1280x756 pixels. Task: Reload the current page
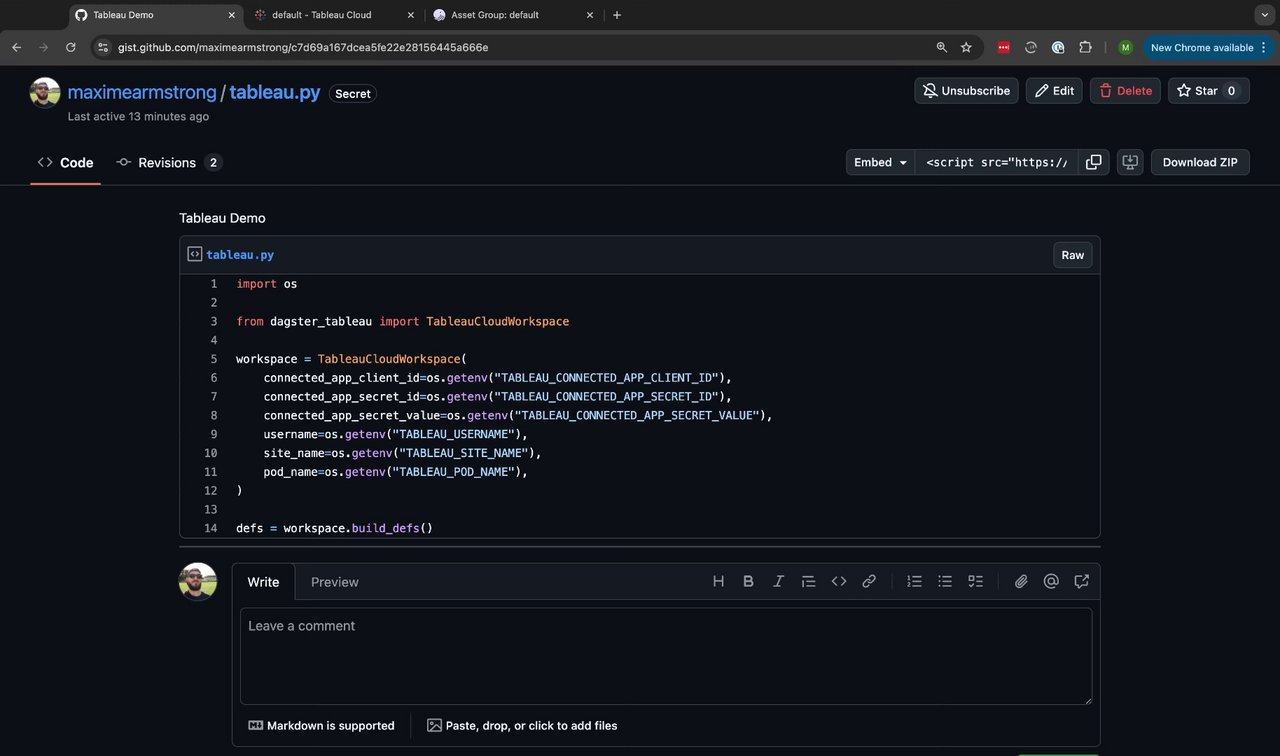click(x=70, y=47)
